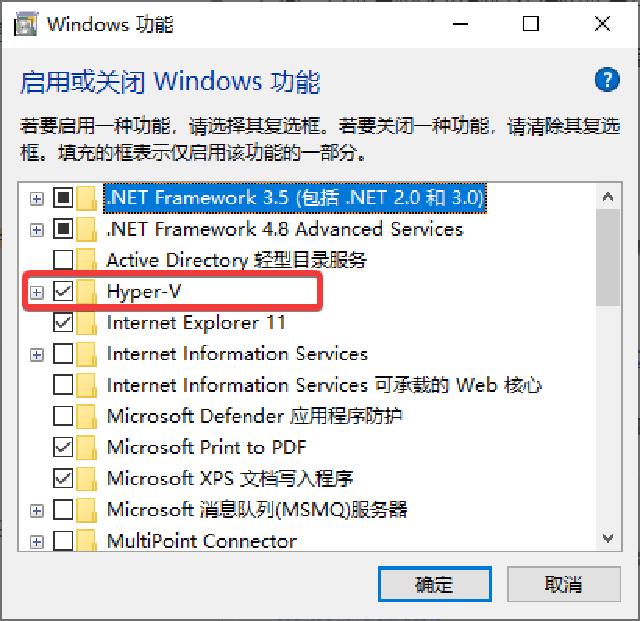
Task: Click the Hyper-V folder icon
Action: pyautogui.click(x=87, y=292)
